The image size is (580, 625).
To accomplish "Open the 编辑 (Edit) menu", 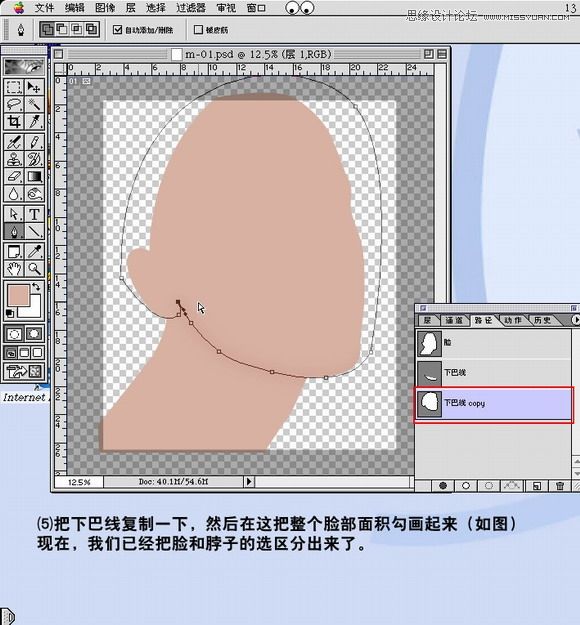I will [x=75, y=8].
